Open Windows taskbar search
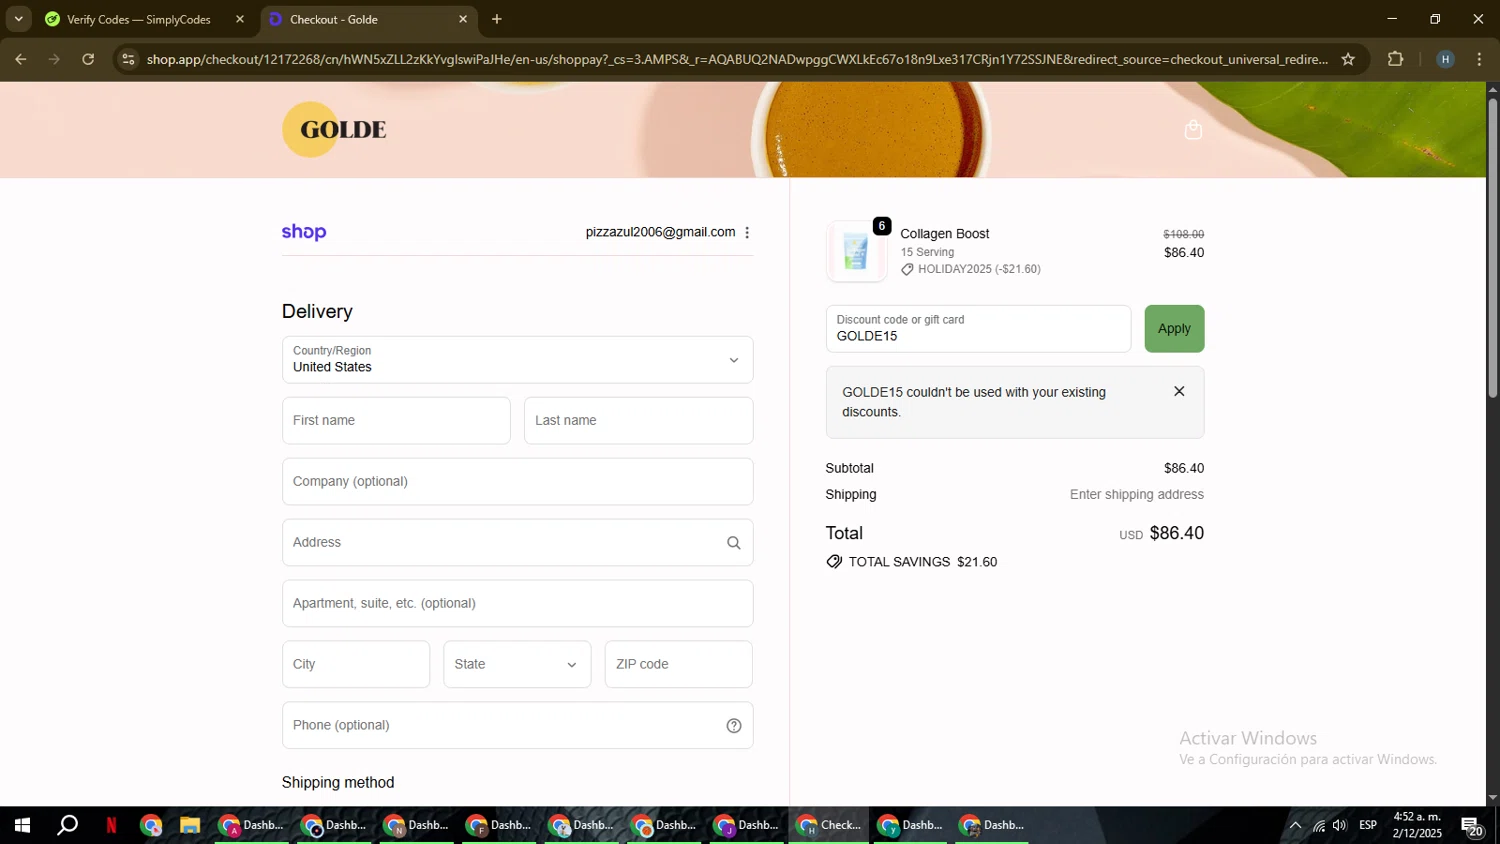 click(67, 826)
